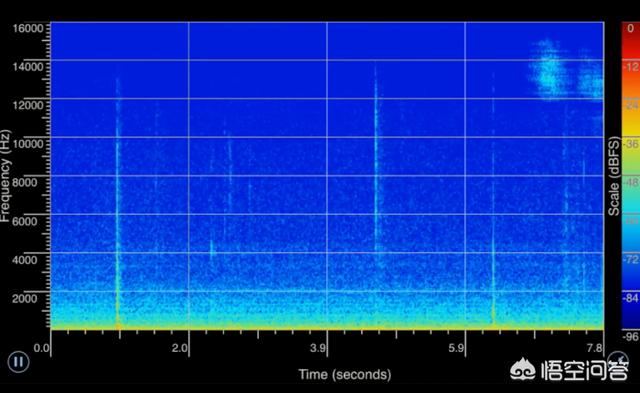This screenshot has height=393, width=640.
Task: Click the 16000 Hz frequency tick label
Action: (28, 28)
